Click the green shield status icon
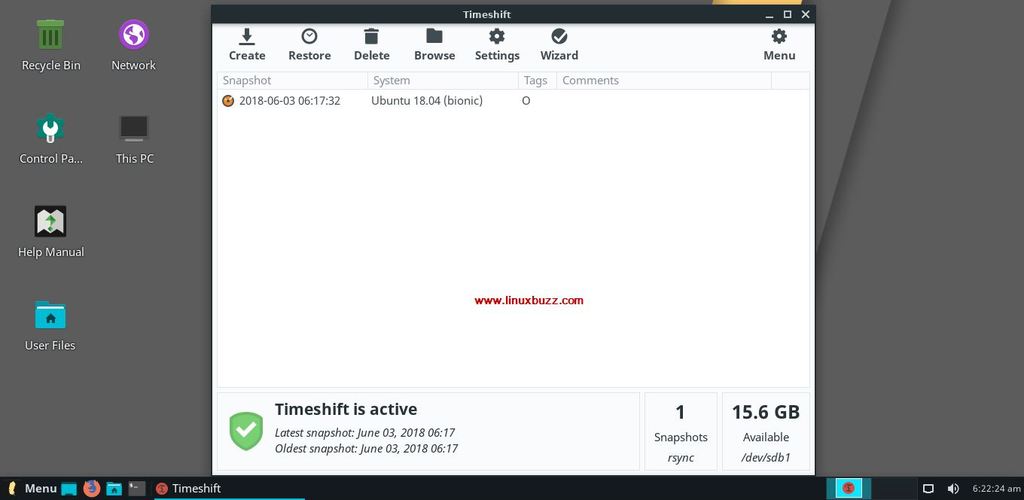Viewport: 1024px width, 500px height. 246,431
